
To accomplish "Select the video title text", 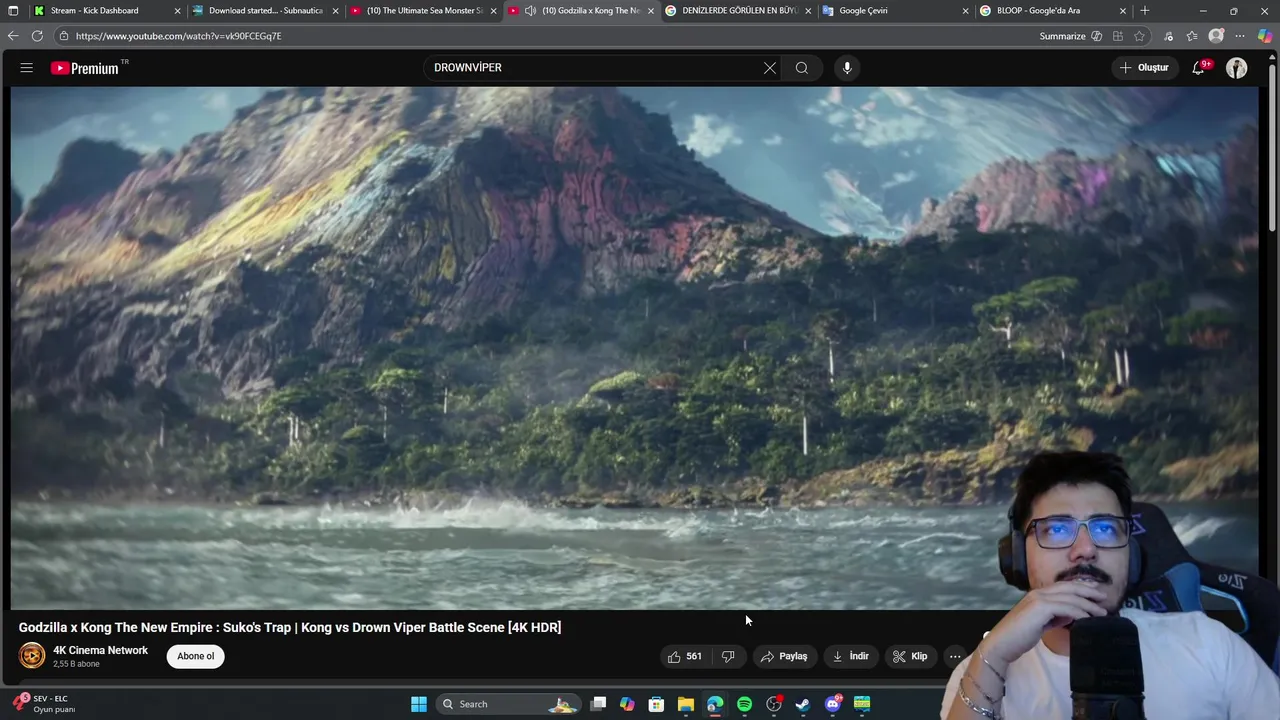I will click(290, 627).
